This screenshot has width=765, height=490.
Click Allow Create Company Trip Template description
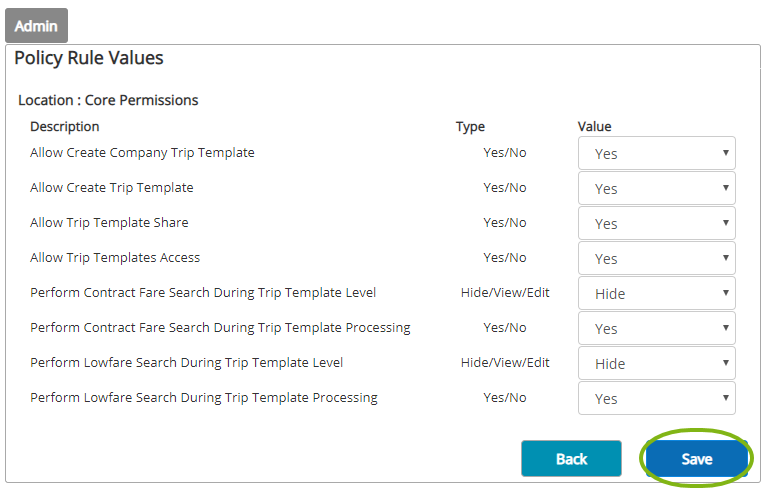(142, 153)
